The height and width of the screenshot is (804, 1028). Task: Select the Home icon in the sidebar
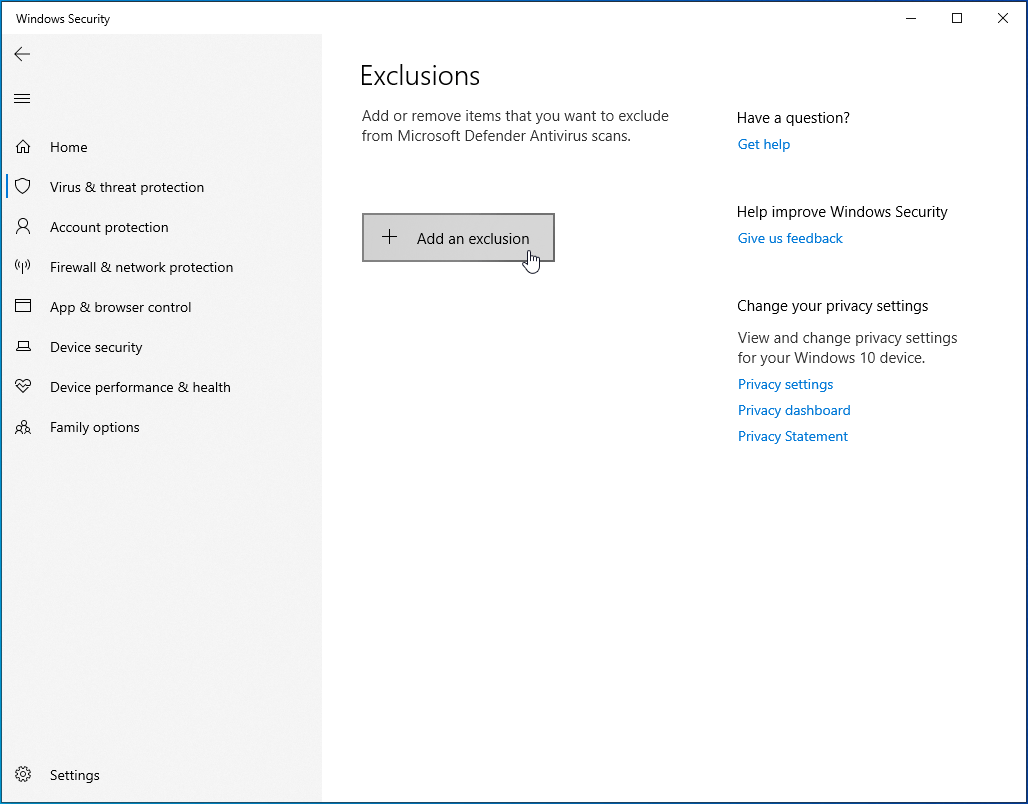click(23, 146)
